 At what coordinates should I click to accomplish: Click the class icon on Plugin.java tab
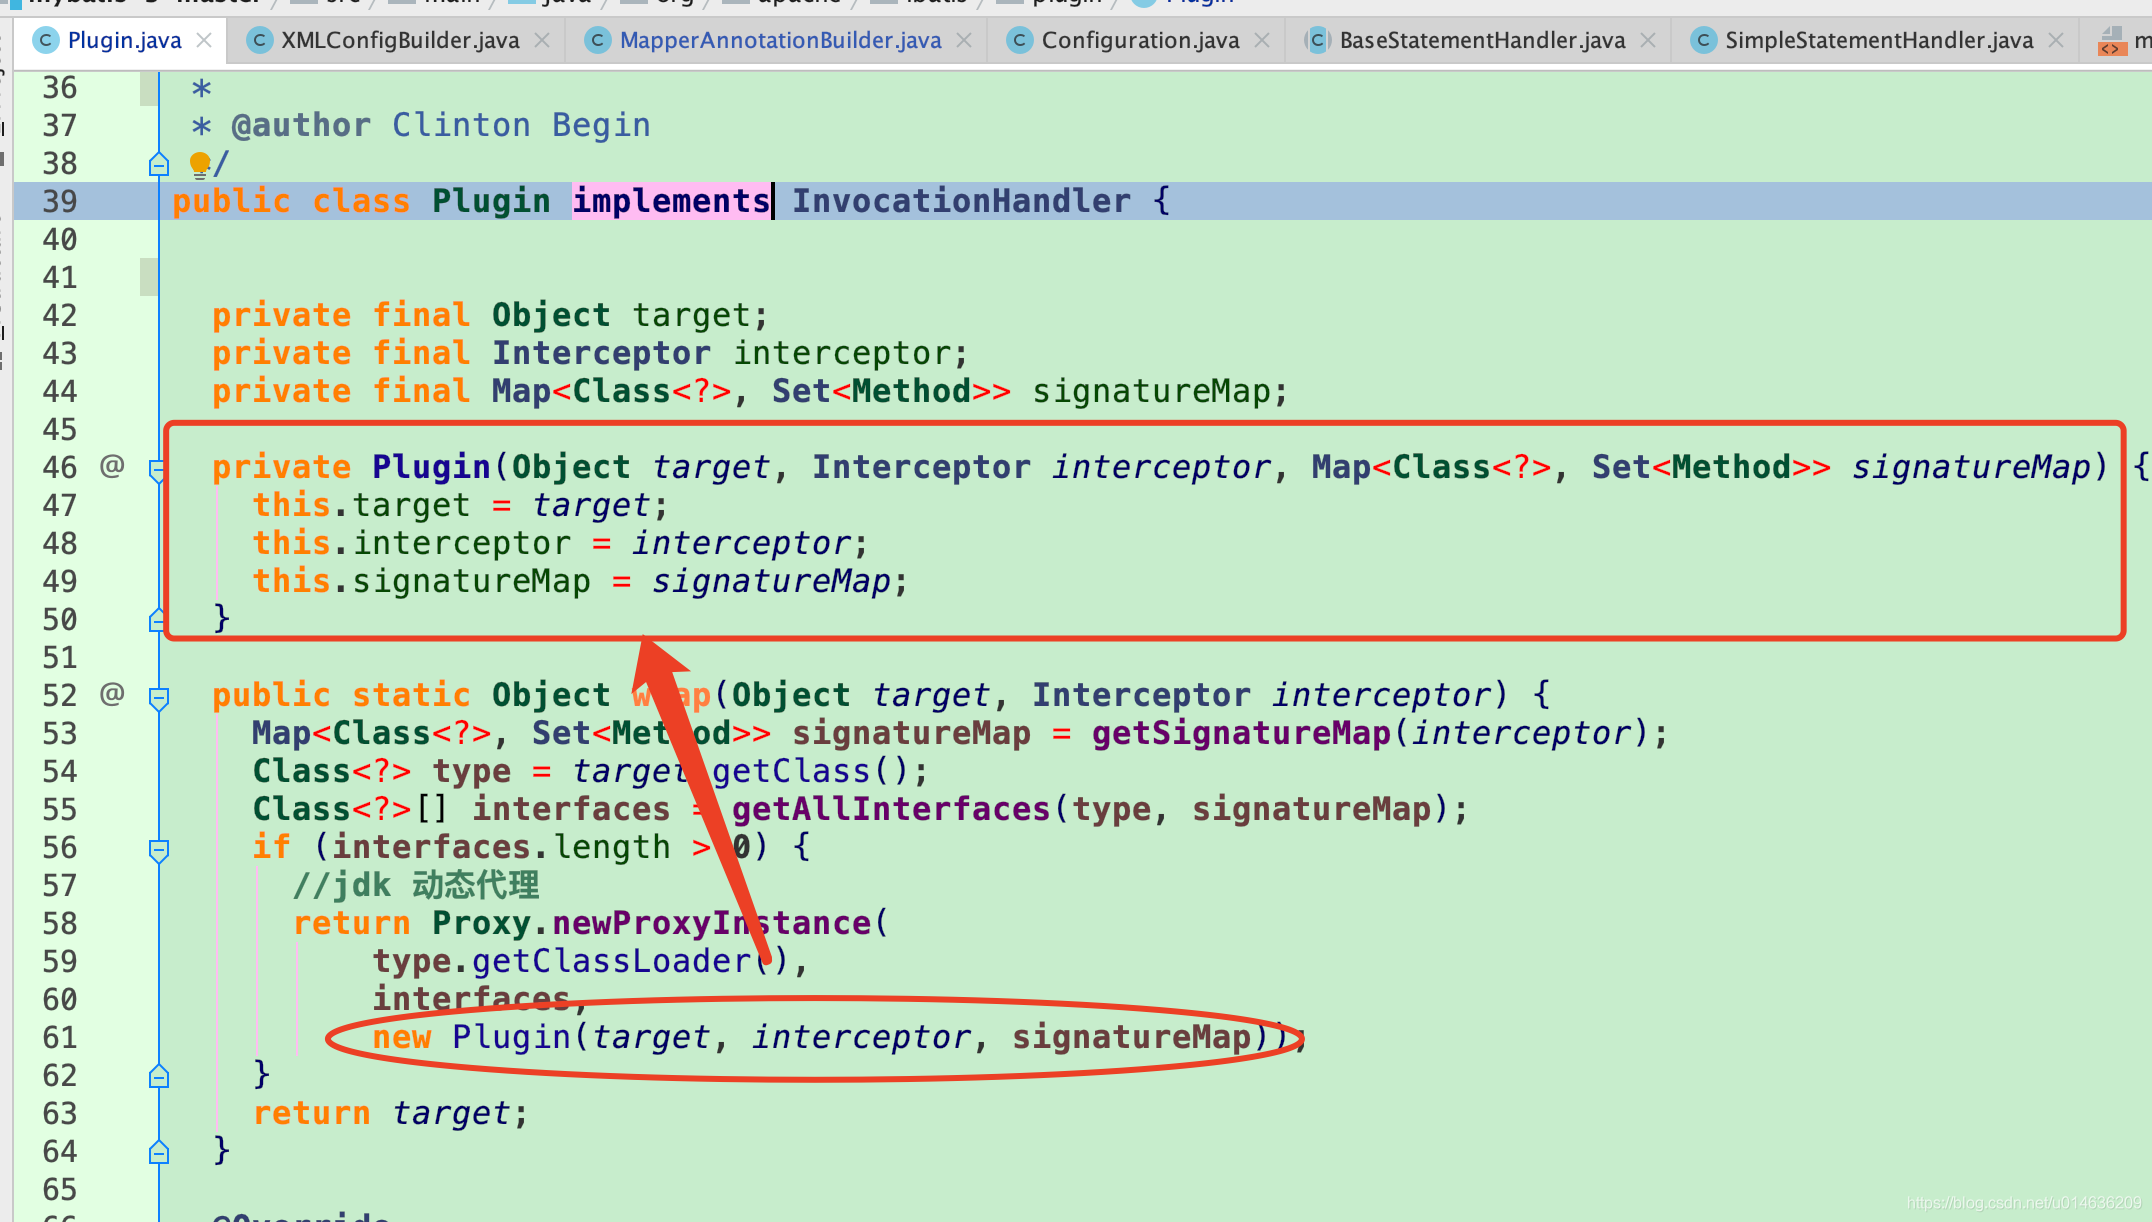click(45, 40)
